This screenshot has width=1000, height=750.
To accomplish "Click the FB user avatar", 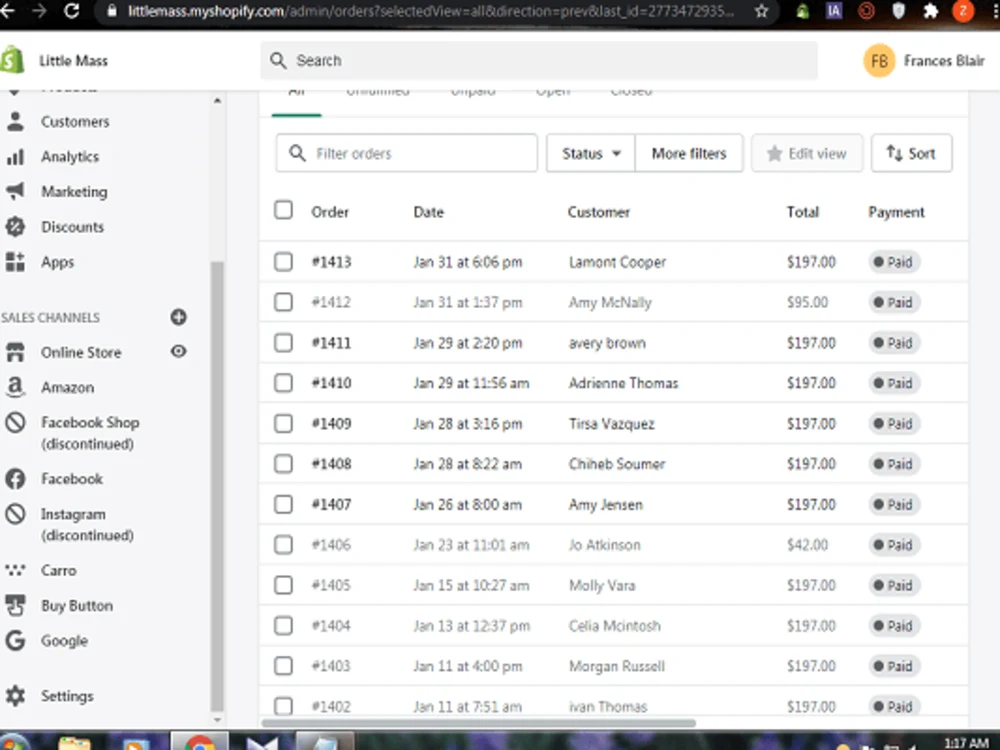I will [879, 61].
